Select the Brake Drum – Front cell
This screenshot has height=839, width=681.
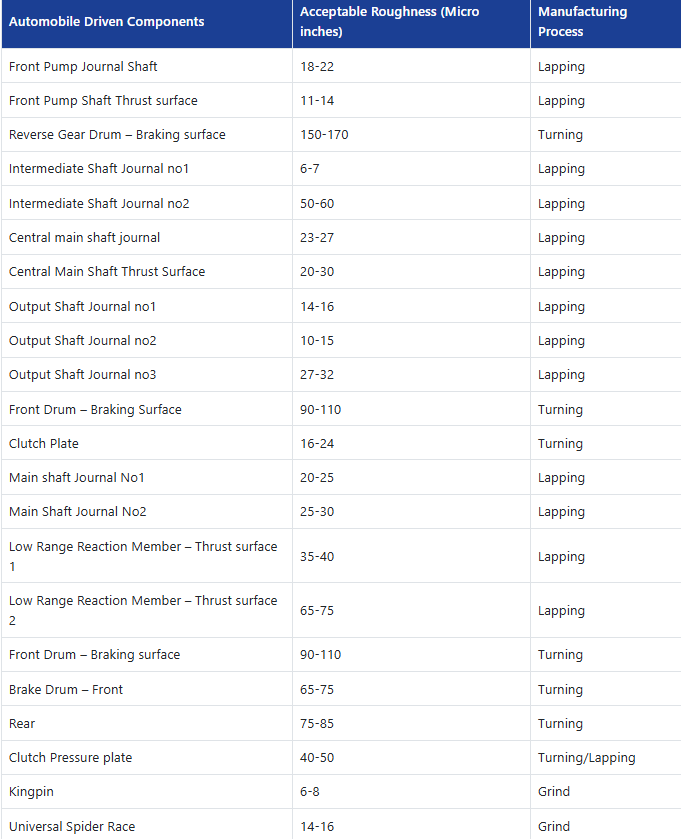pyautogui.click(x=66, y=690)
